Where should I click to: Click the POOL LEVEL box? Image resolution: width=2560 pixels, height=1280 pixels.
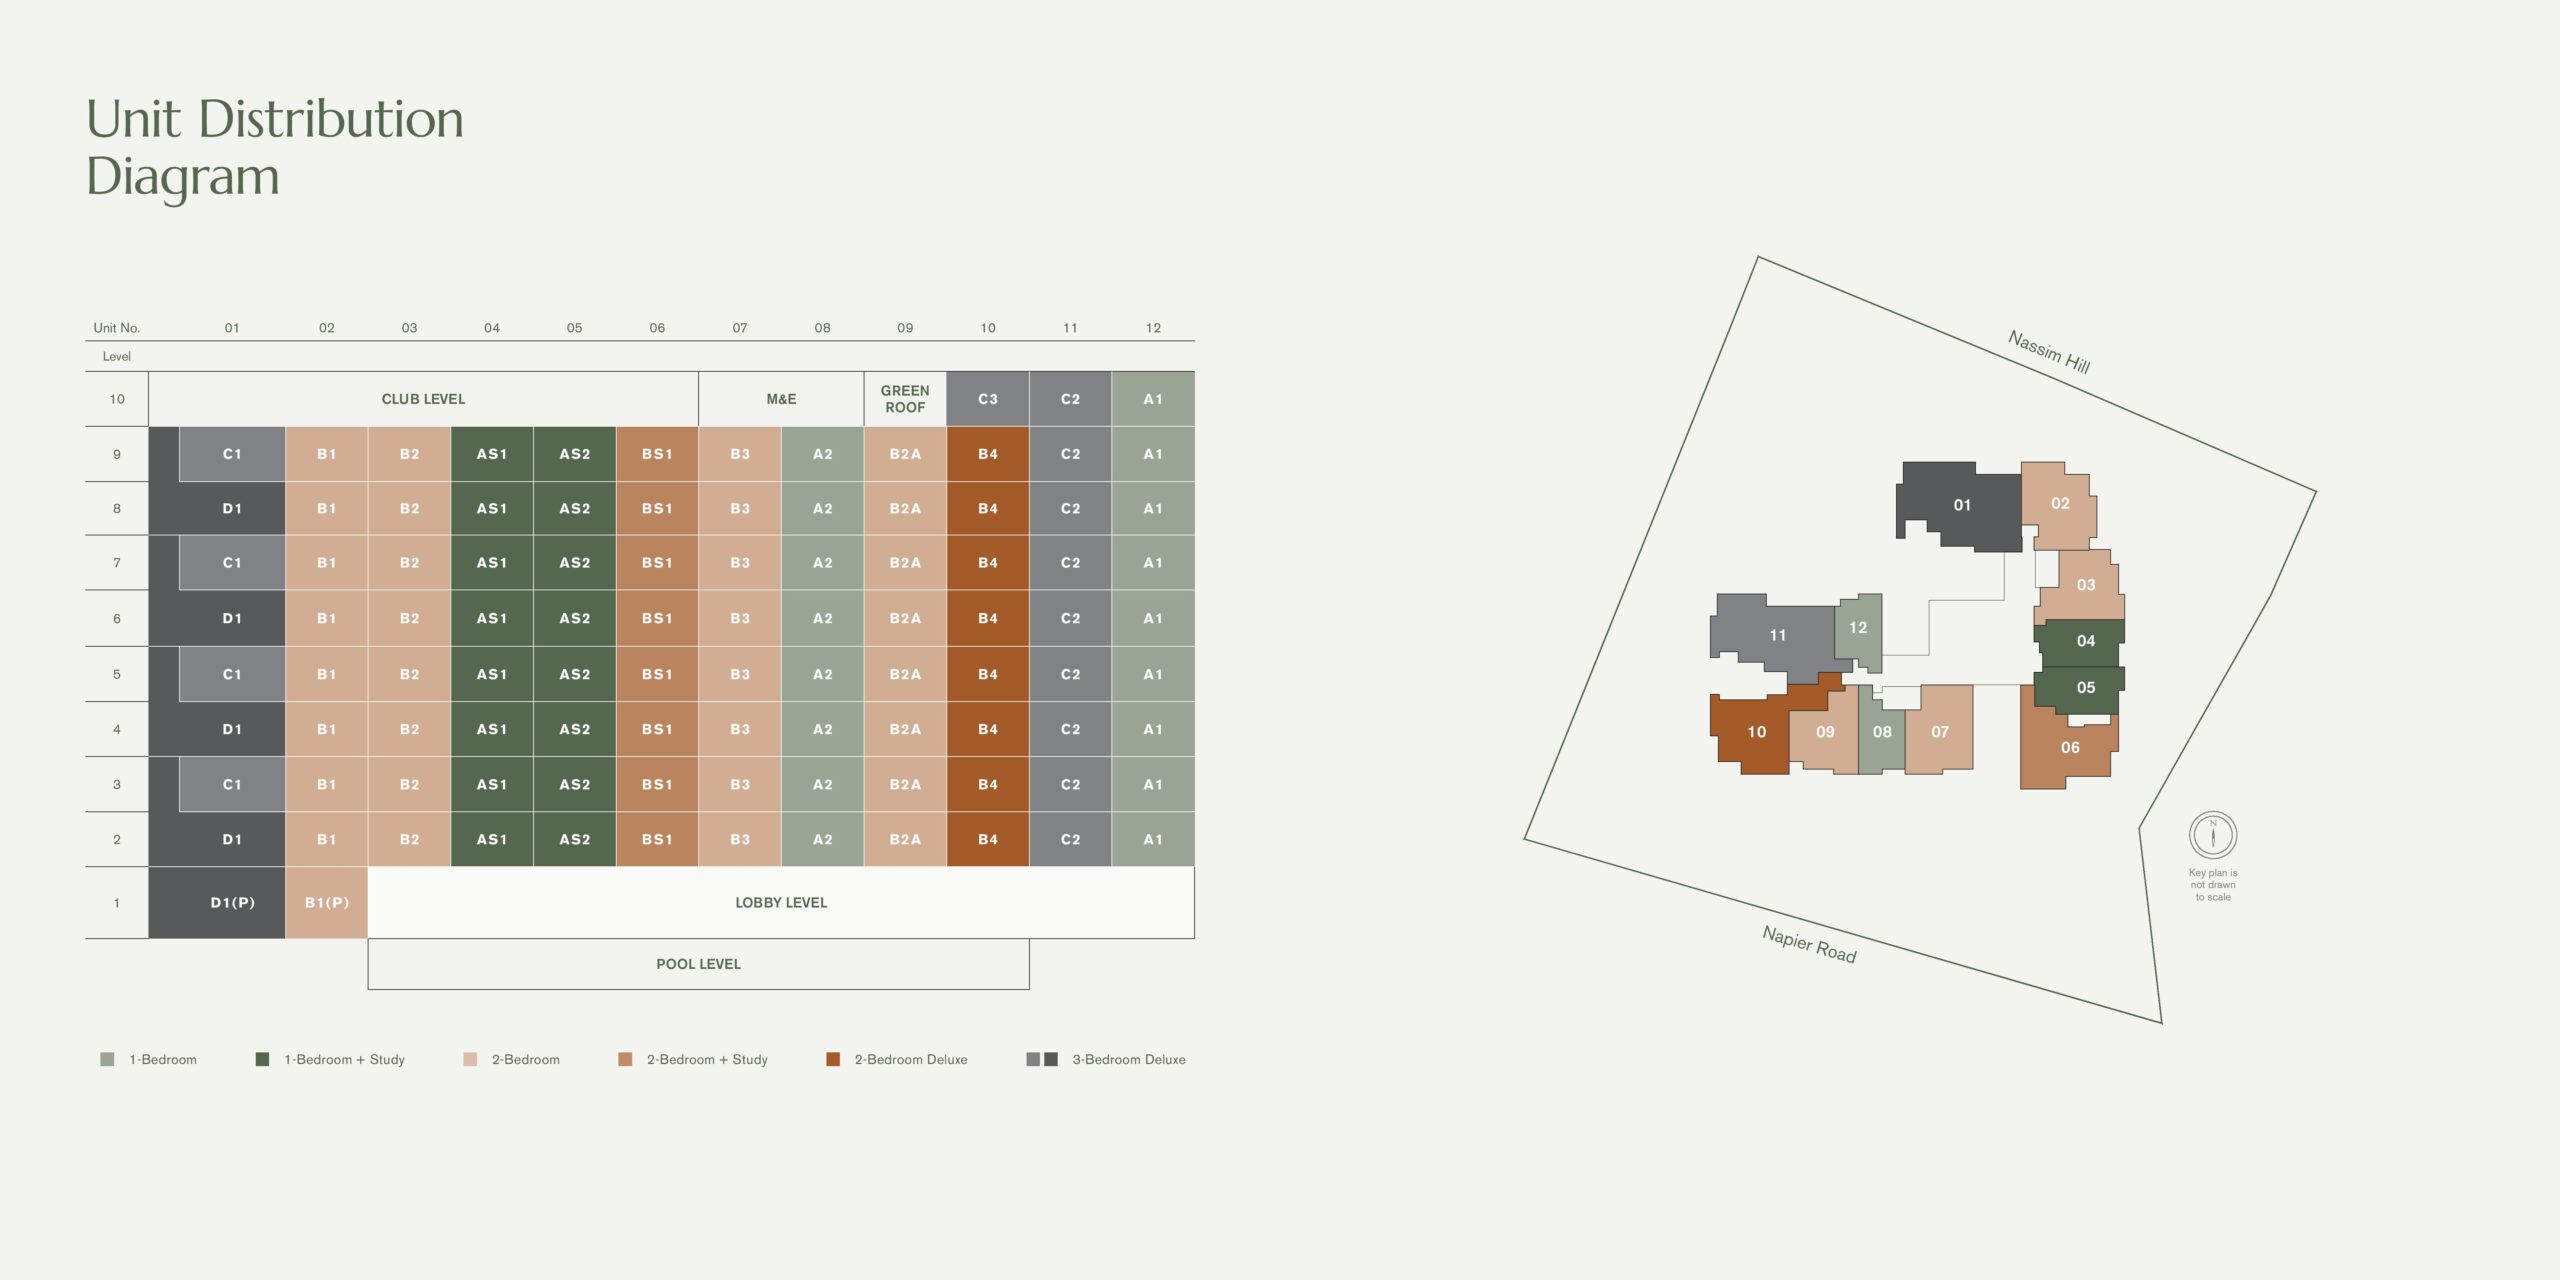point(698,964)
